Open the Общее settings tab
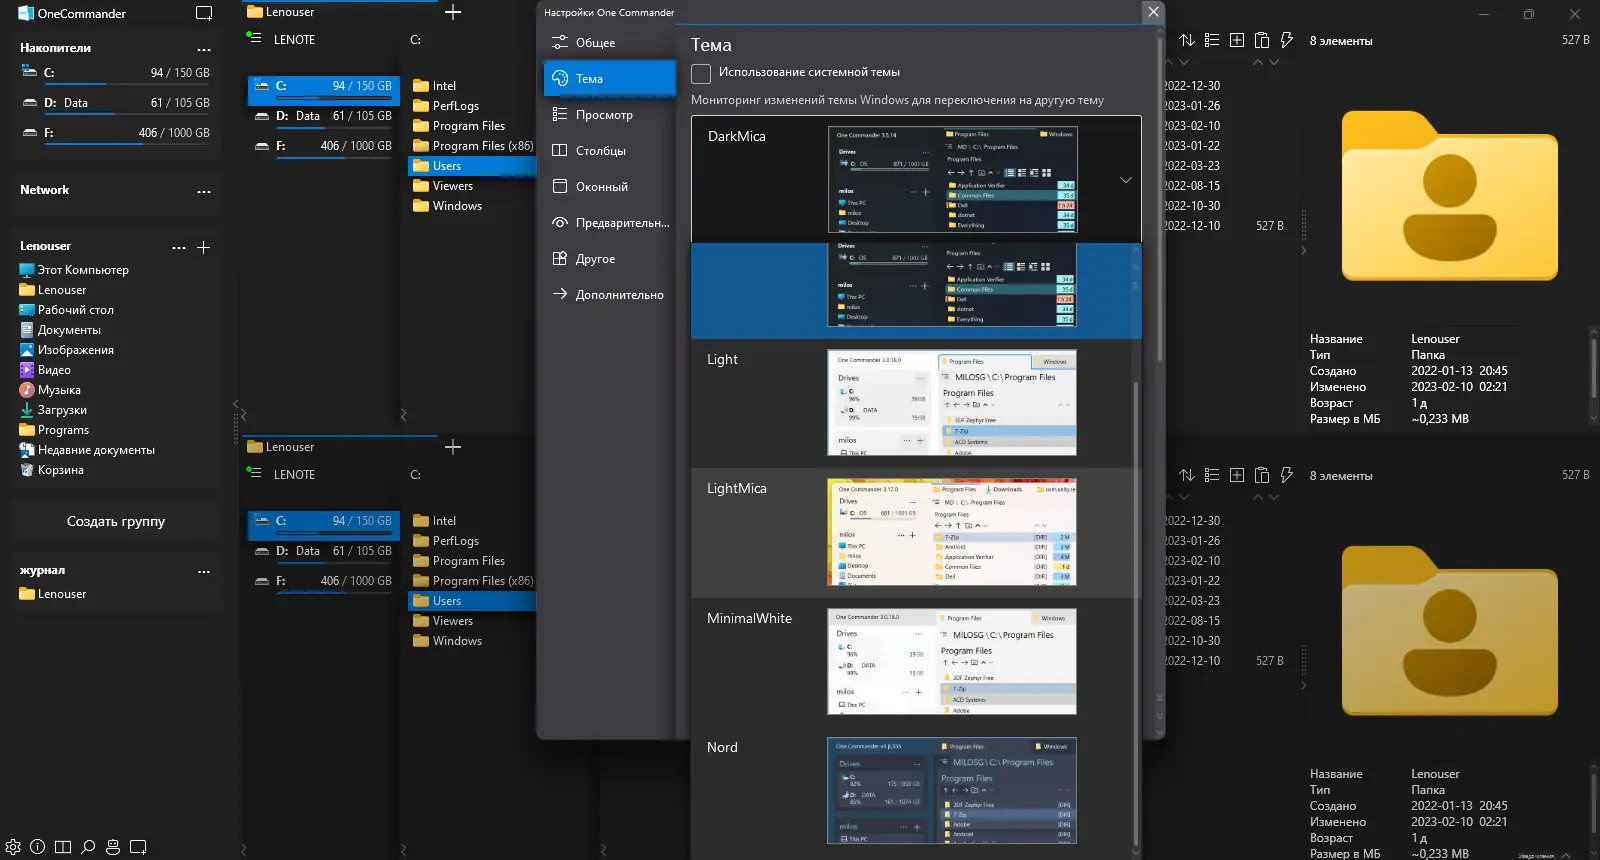The width and height of the screenshot is (1600, 860). (x=610, y=43)
